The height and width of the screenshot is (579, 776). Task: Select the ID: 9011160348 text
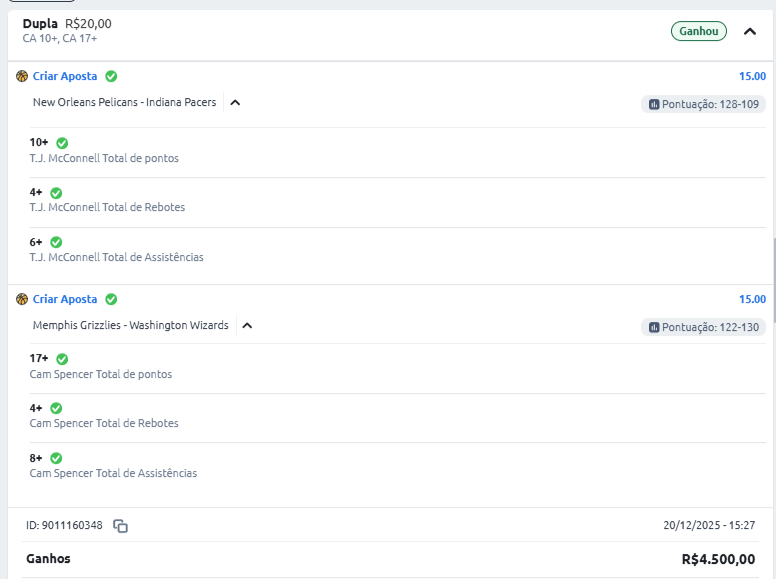[64, 525]
